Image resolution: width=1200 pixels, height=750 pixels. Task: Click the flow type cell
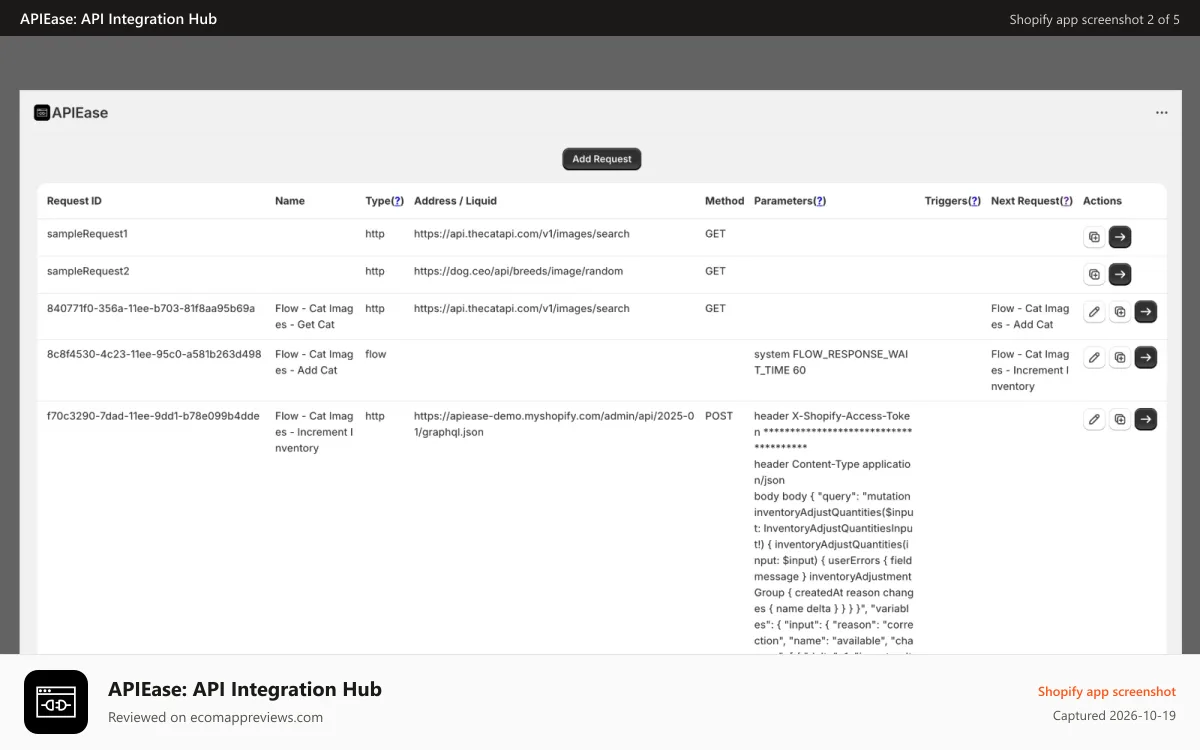point(375,354)
